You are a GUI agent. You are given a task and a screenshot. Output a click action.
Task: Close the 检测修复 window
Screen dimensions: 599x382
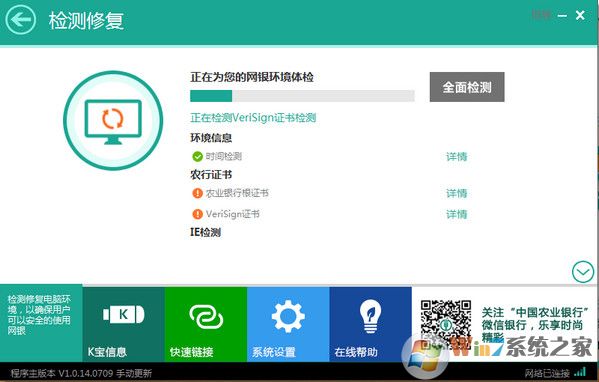[x=580, y=15]
